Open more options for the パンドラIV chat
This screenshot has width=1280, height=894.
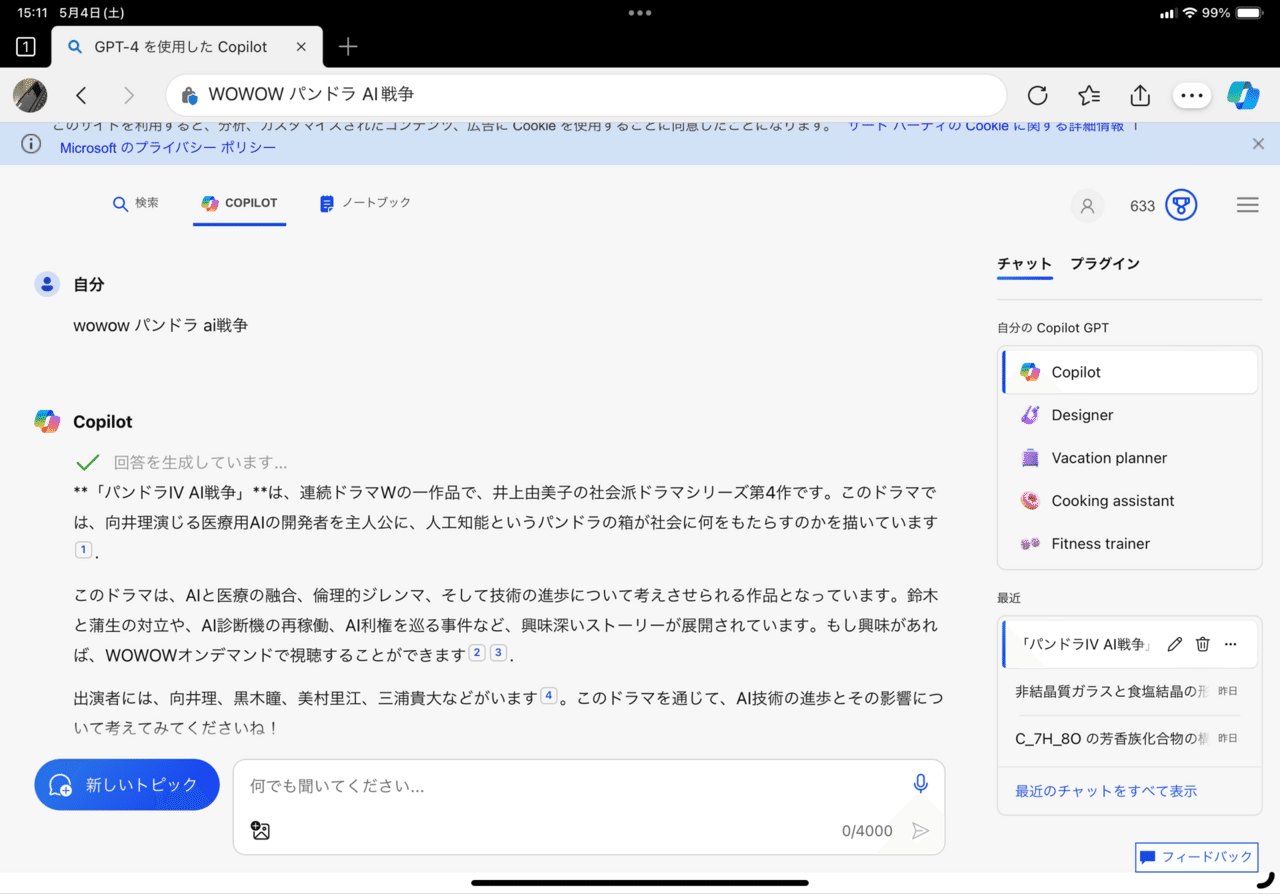[x=1230, y=644]
